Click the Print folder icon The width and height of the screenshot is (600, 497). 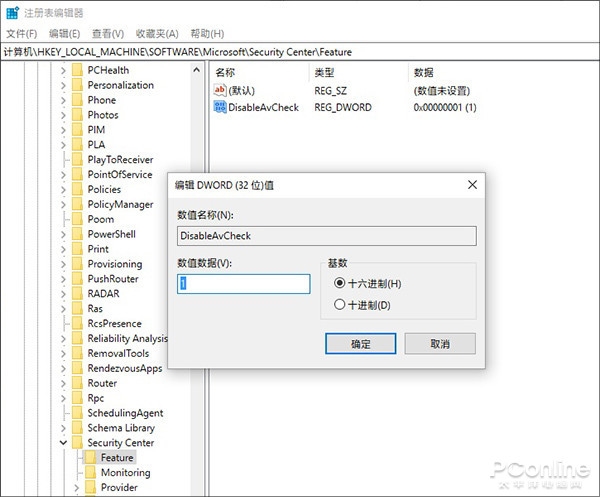(78, 249)
